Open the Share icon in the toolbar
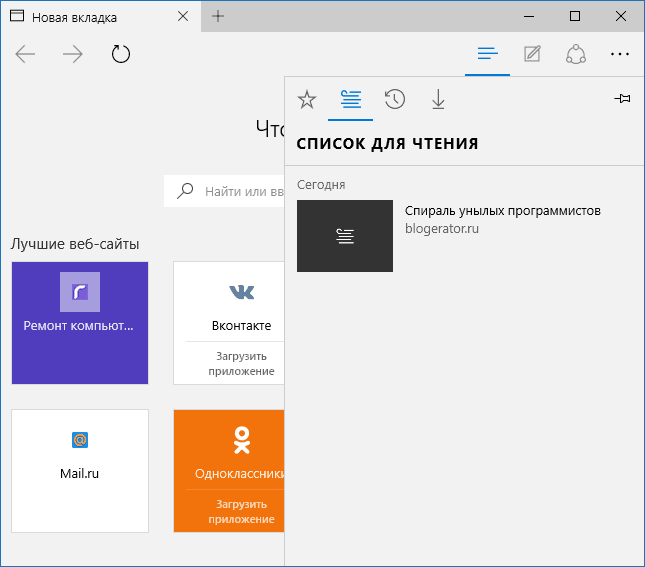The width and height of the screenshot is (645, 567). click(x=576, y=54)
